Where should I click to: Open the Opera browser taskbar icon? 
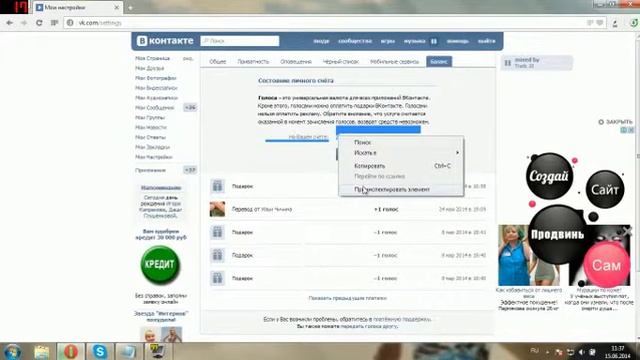[71, 351]
